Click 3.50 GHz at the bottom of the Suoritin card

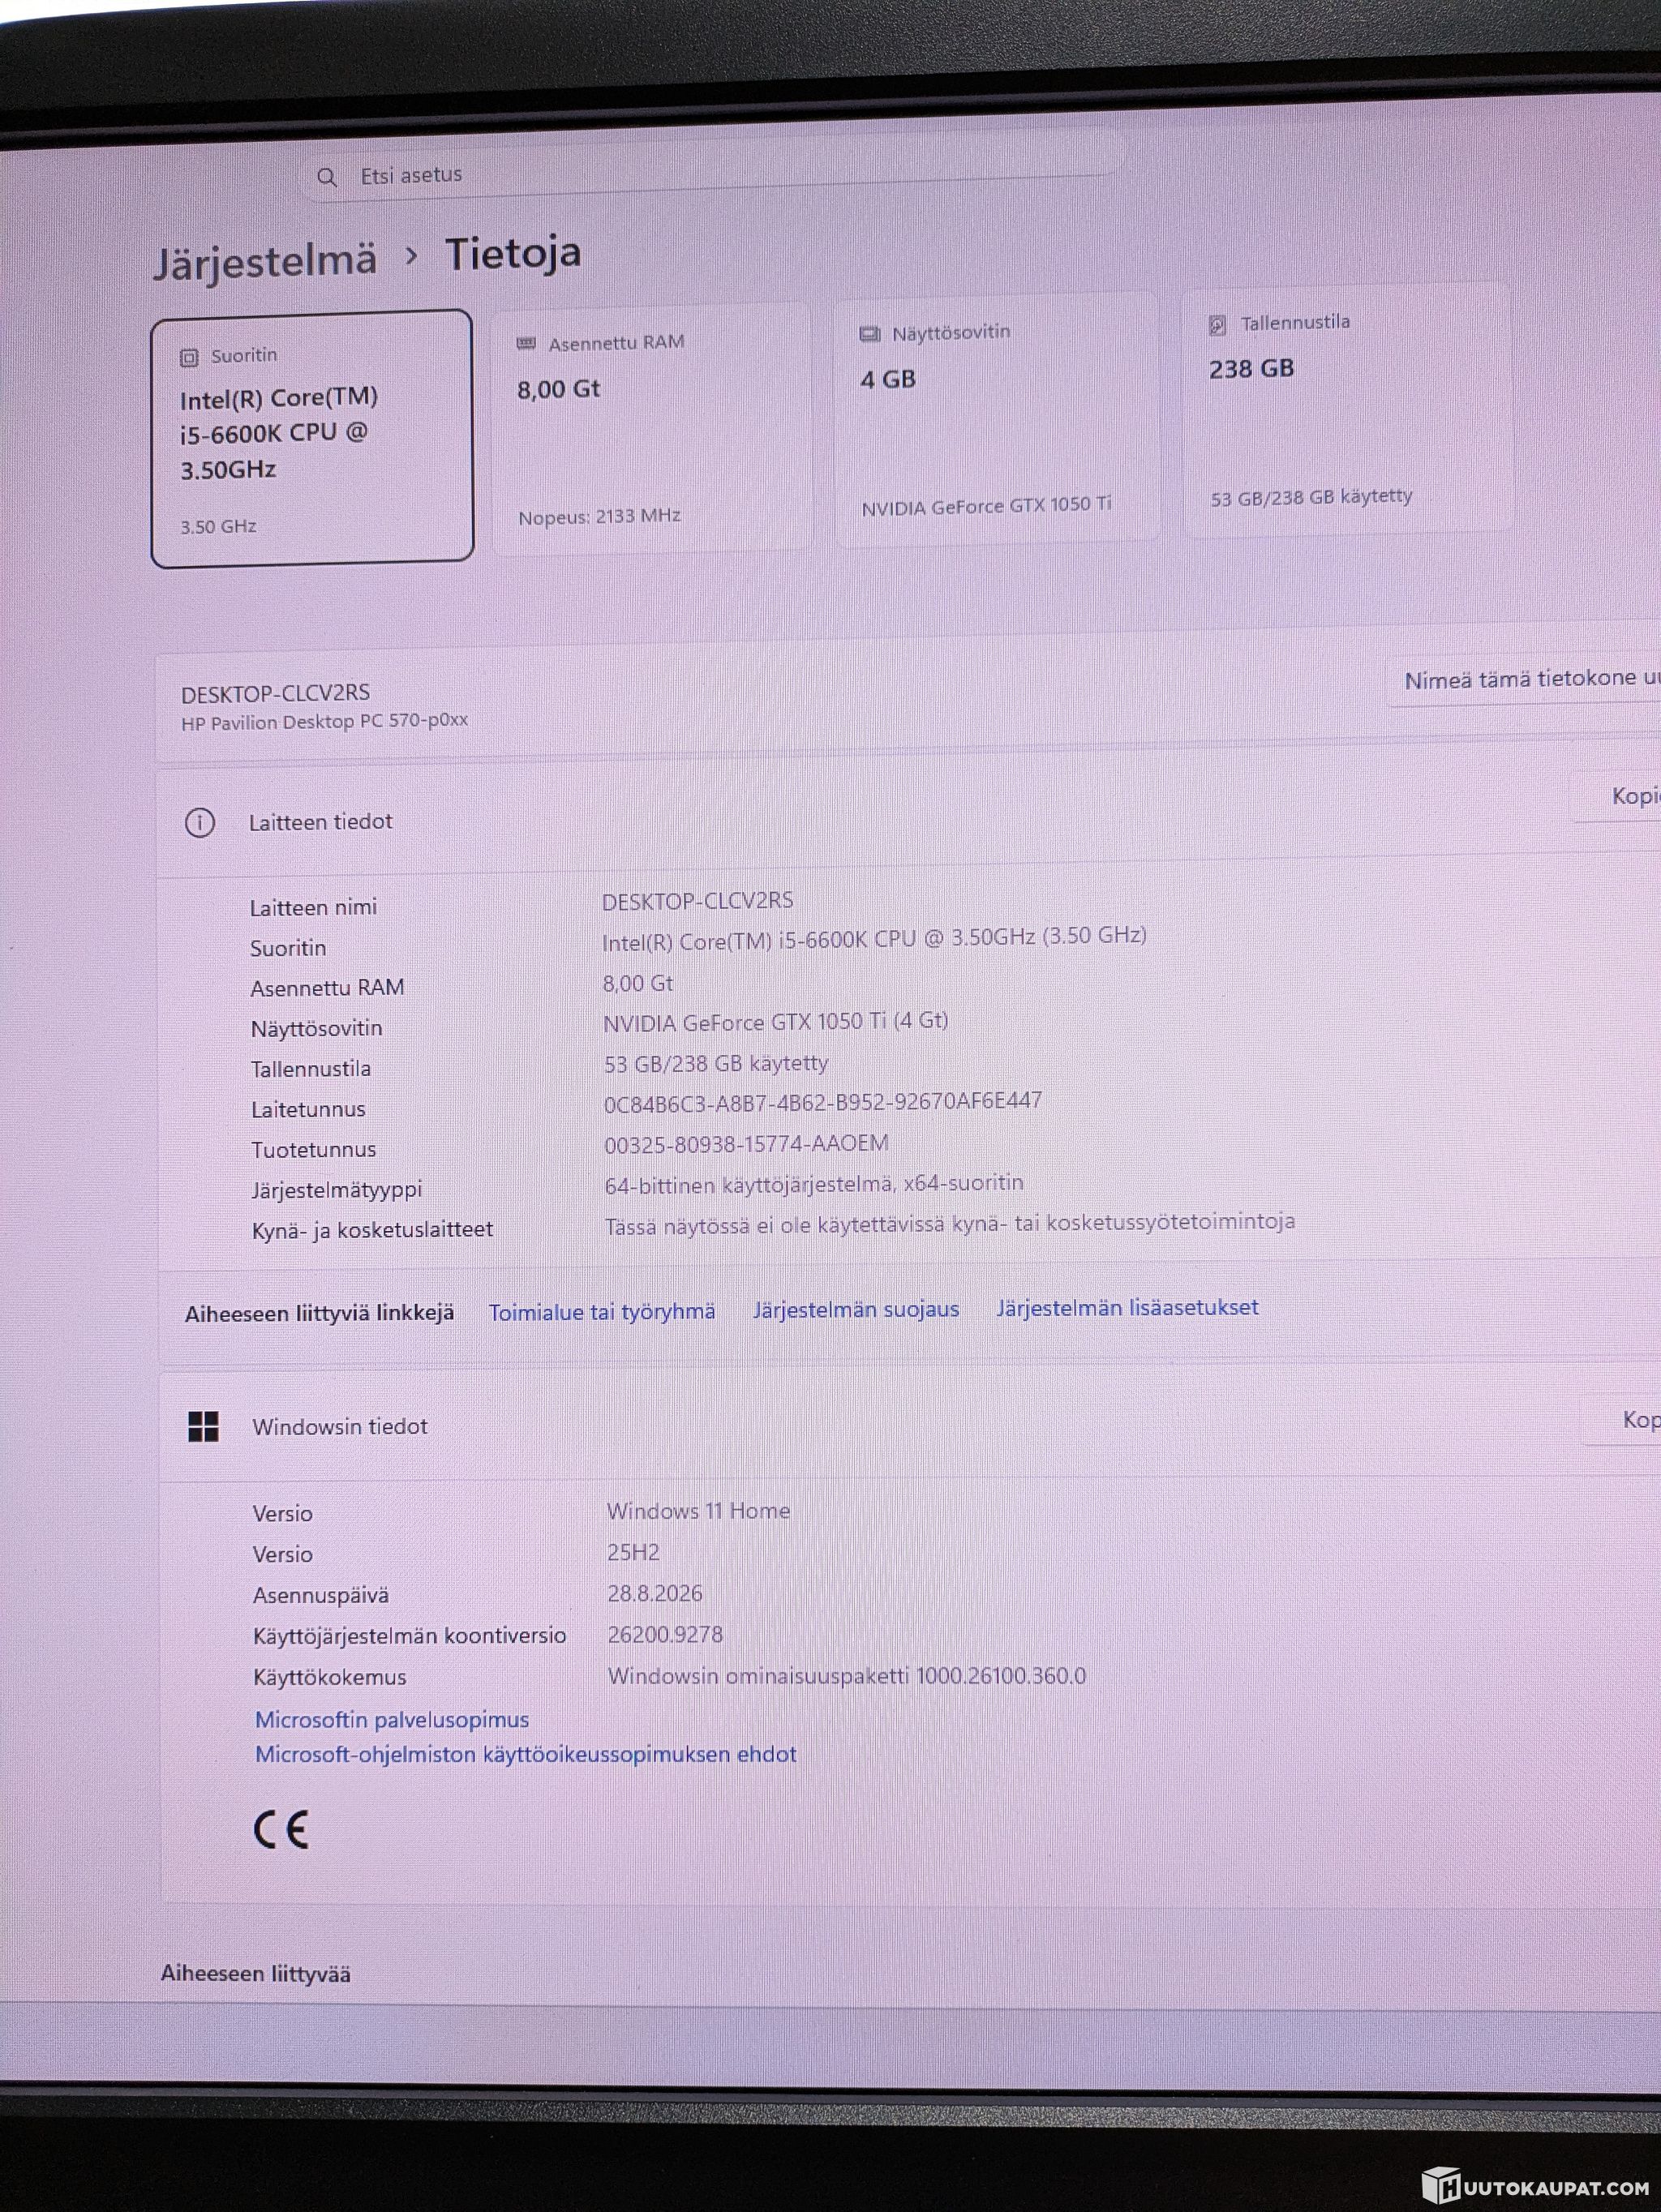pos(218,526)
